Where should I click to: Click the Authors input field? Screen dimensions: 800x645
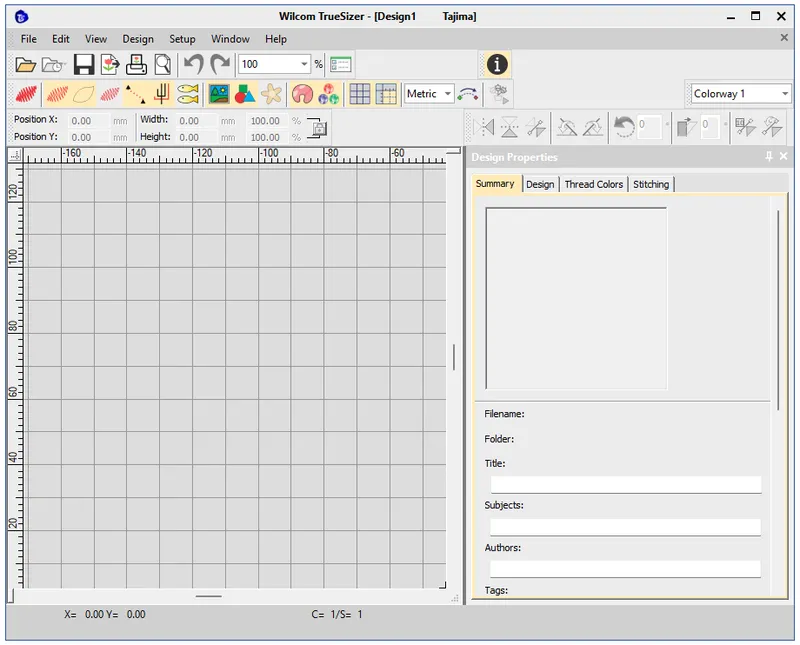point(626,569)
